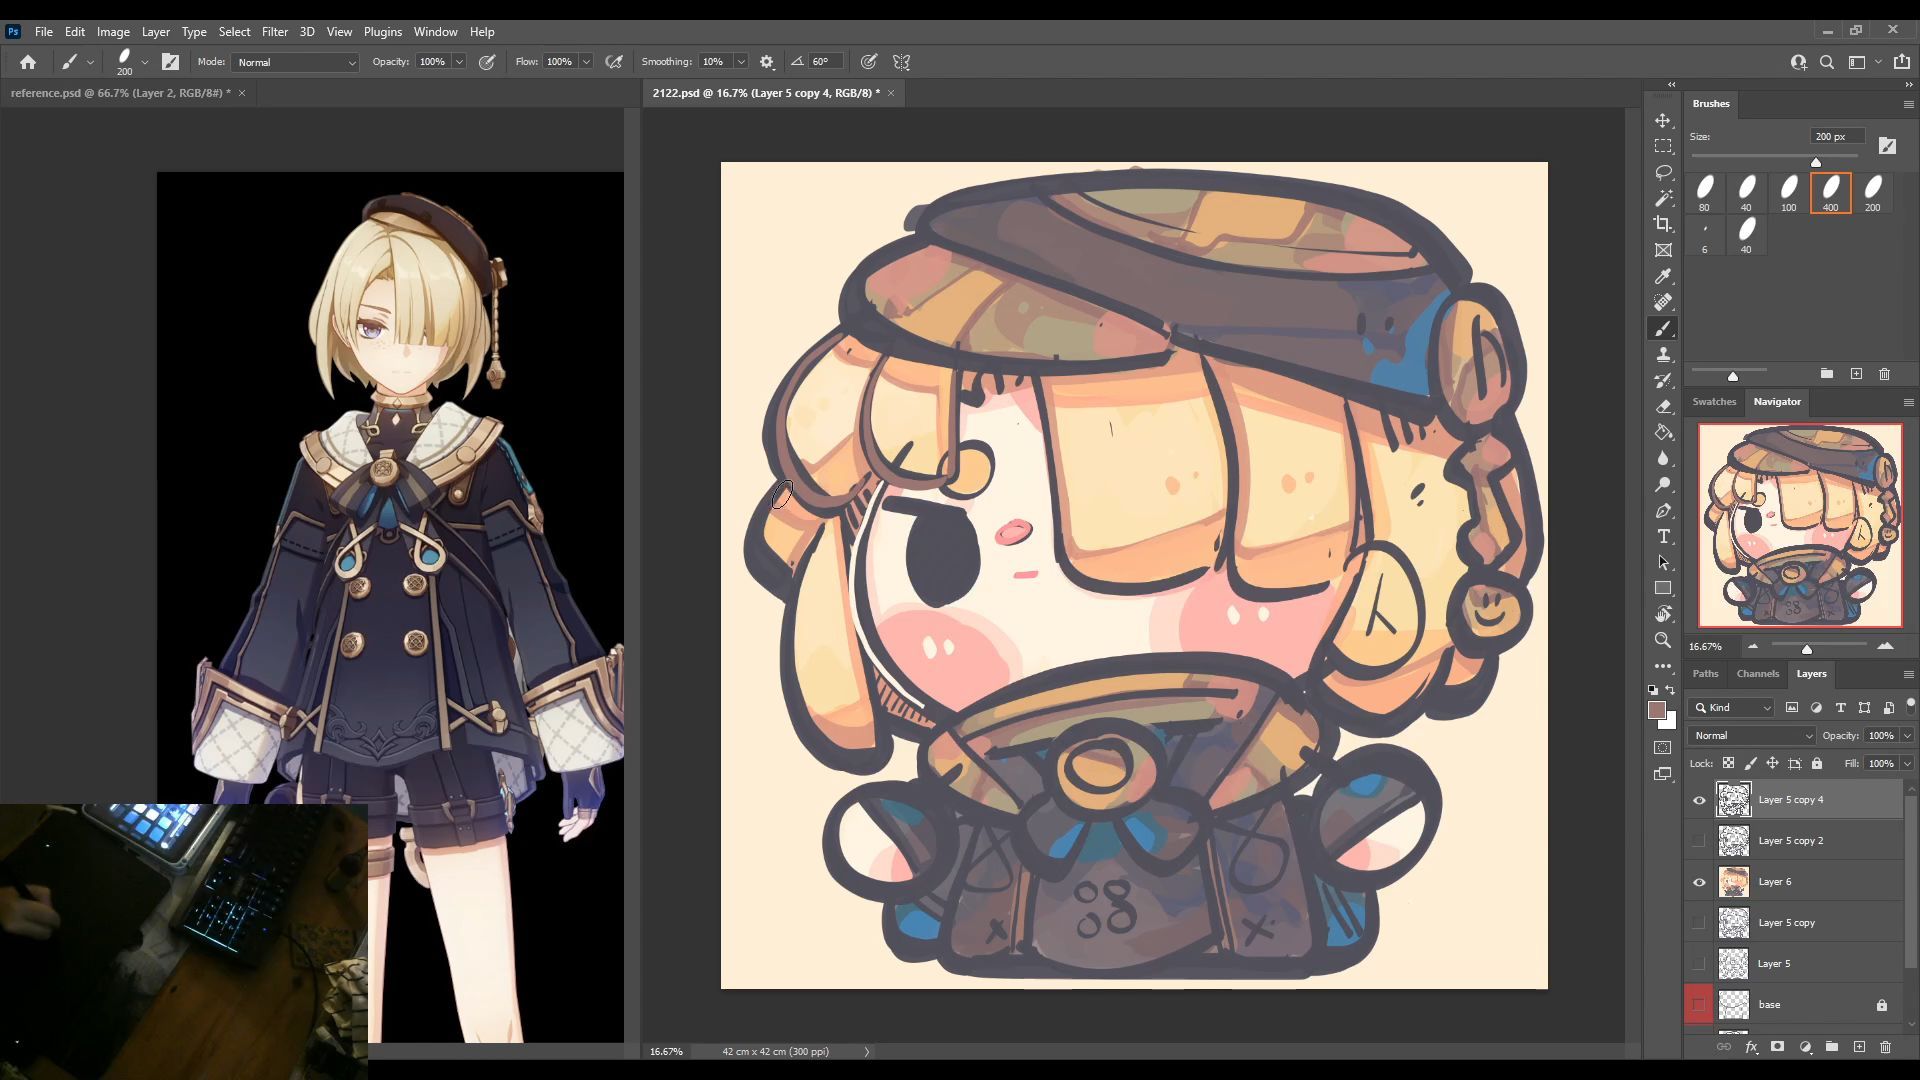Adjust the Navigator zoom slider

pos(1807,650)
